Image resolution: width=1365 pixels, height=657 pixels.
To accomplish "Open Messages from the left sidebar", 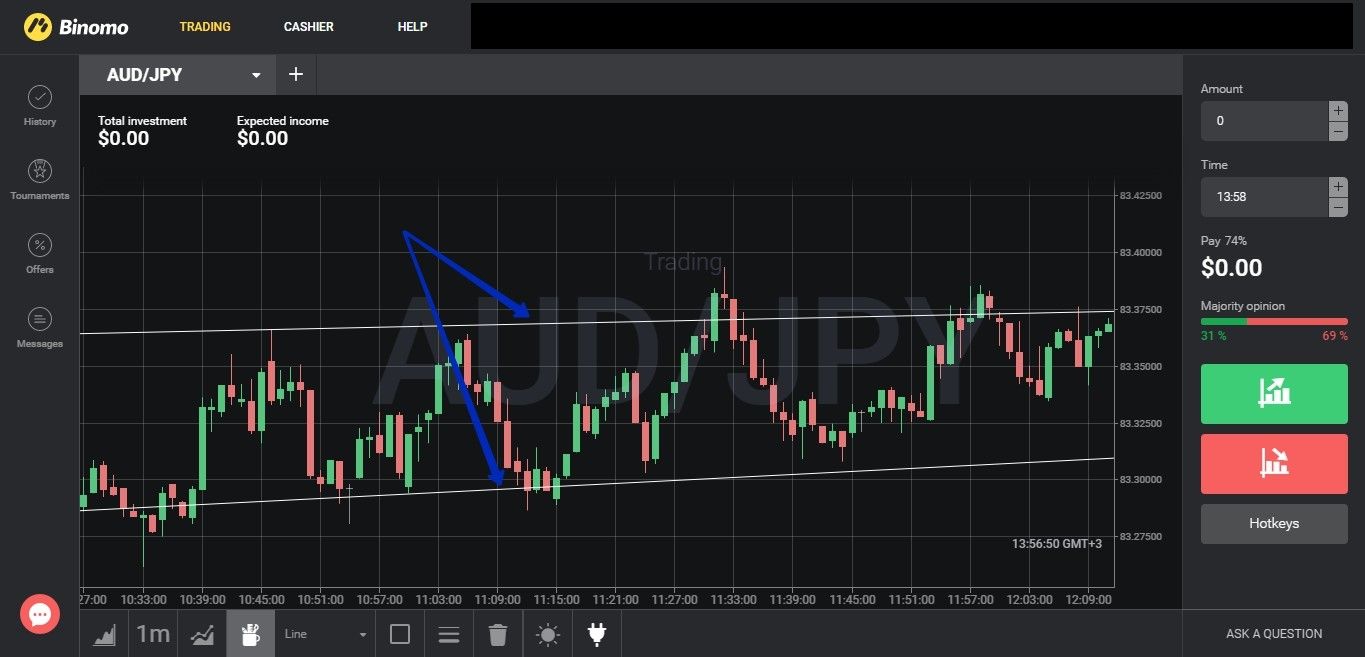I will [40, 327].
